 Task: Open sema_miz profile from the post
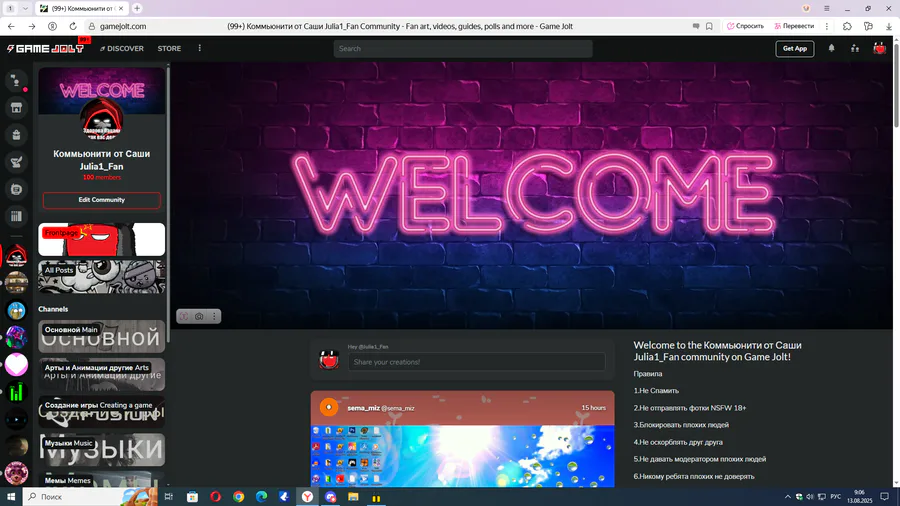point(364,408)
